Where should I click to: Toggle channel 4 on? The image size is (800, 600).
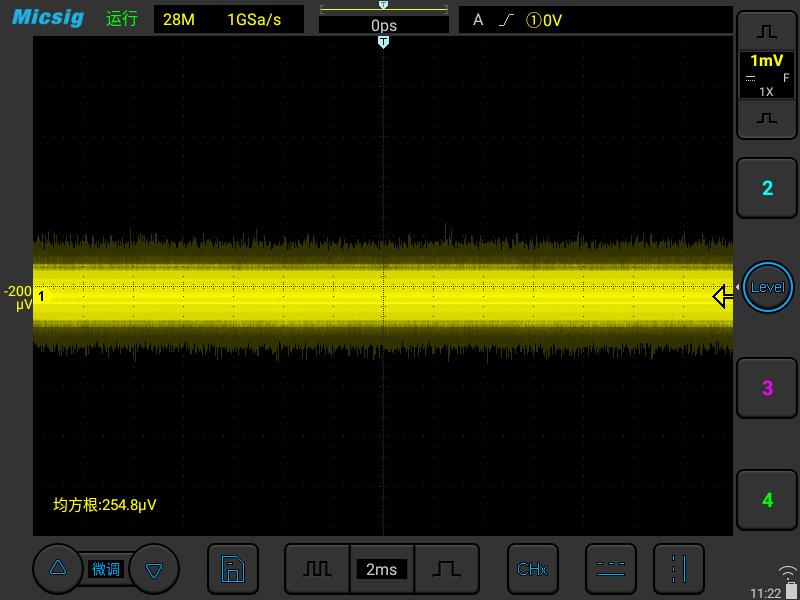point(767,500)
